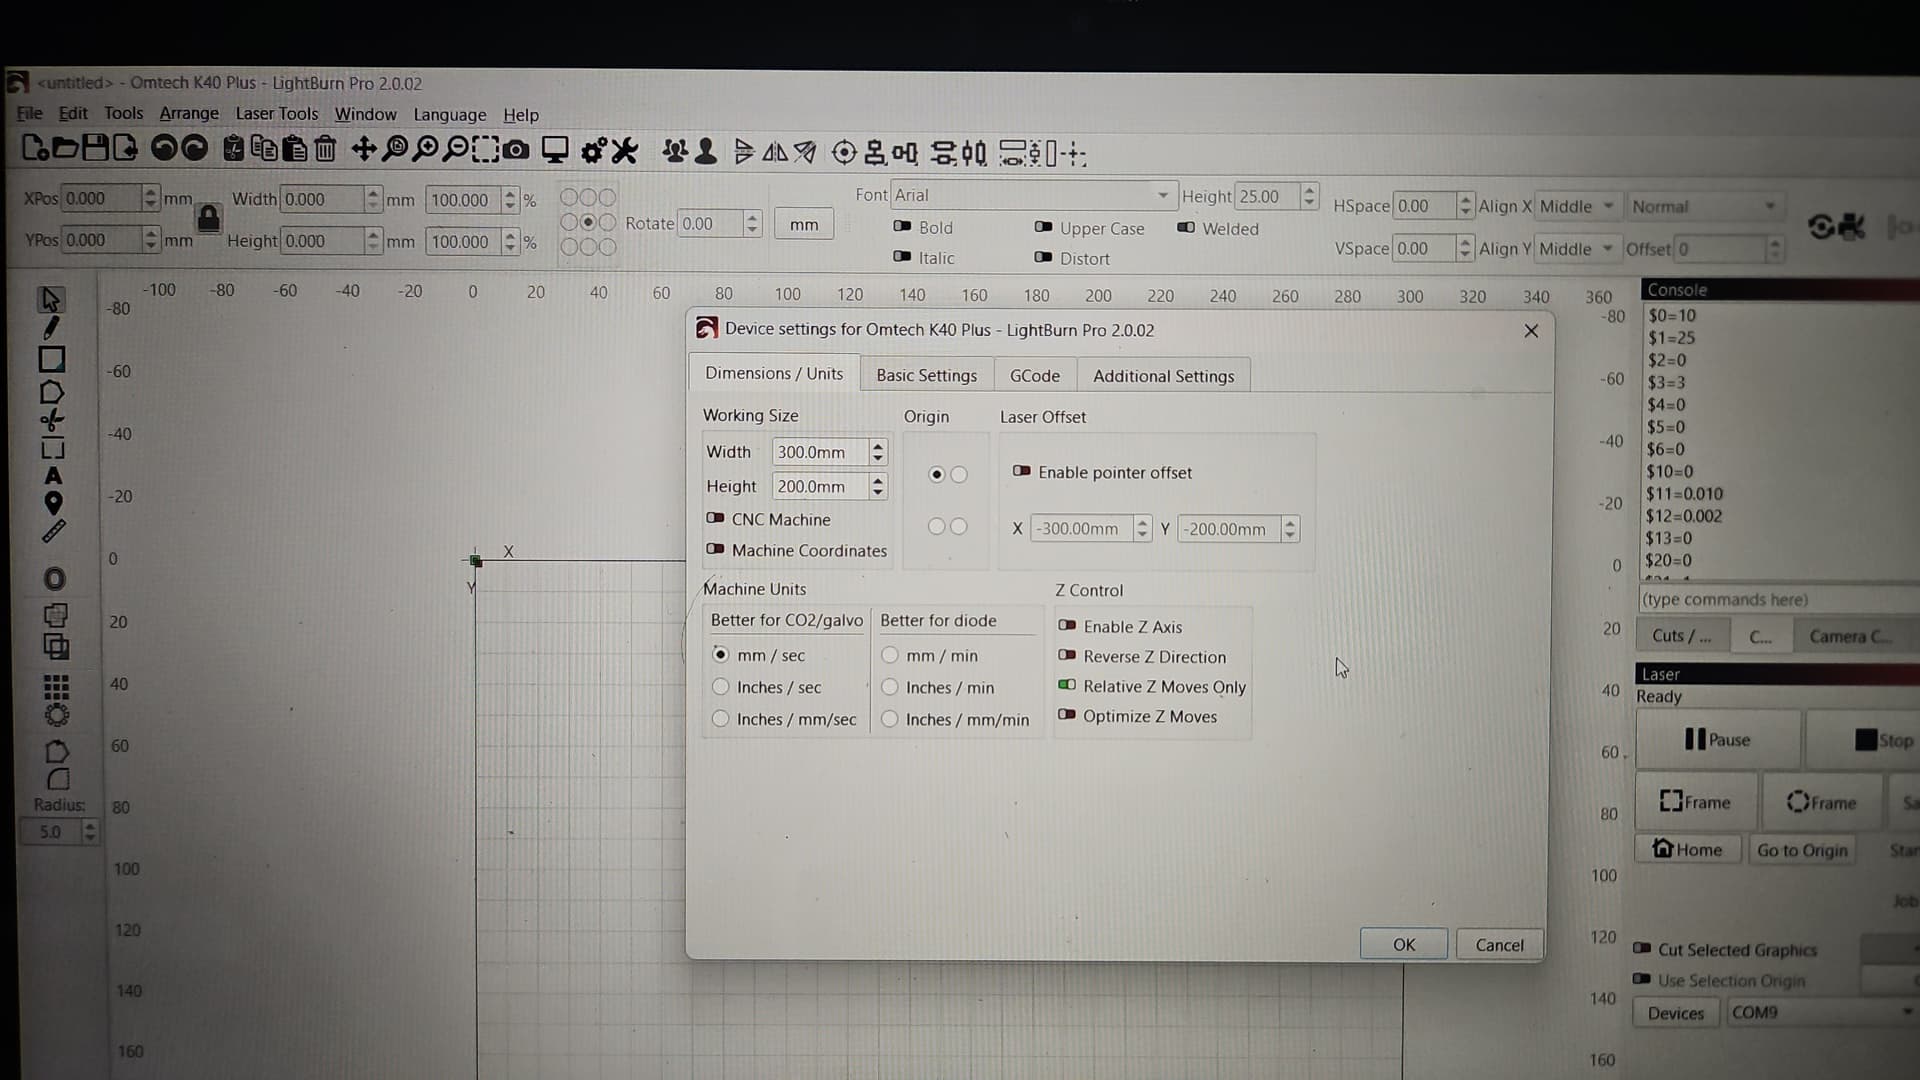Switch to the Basic Settings tab
This screenshot has width=1920, height=1080.
tap(926, 375)
